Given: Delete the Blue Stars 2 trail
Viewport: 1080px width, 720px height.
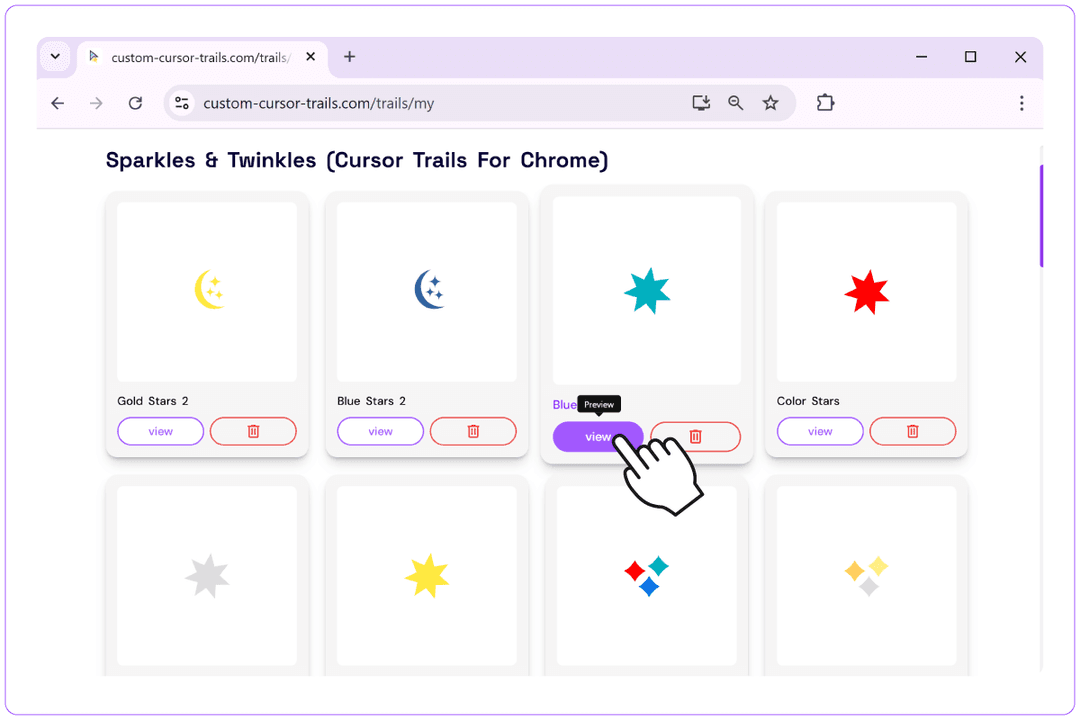Looking at the screenshot, I should tap(473, 431).
